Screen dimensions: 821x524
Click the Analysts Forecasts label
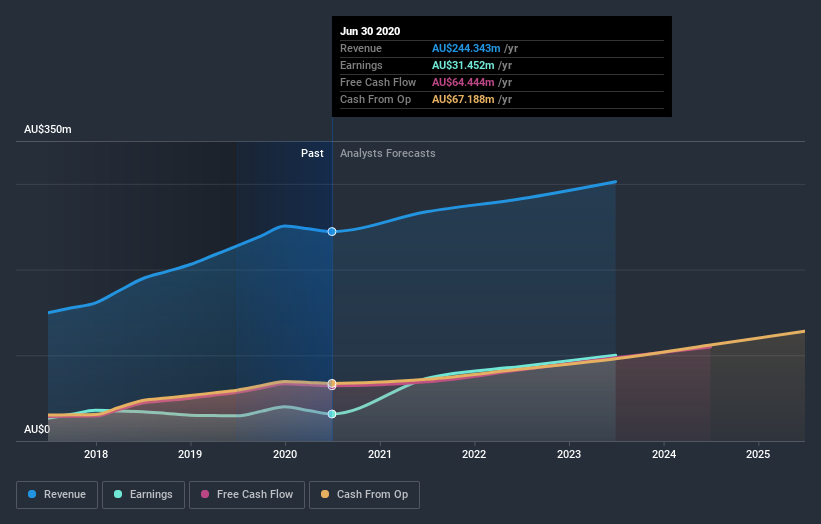pyautogui.click(x=387, y=153)
